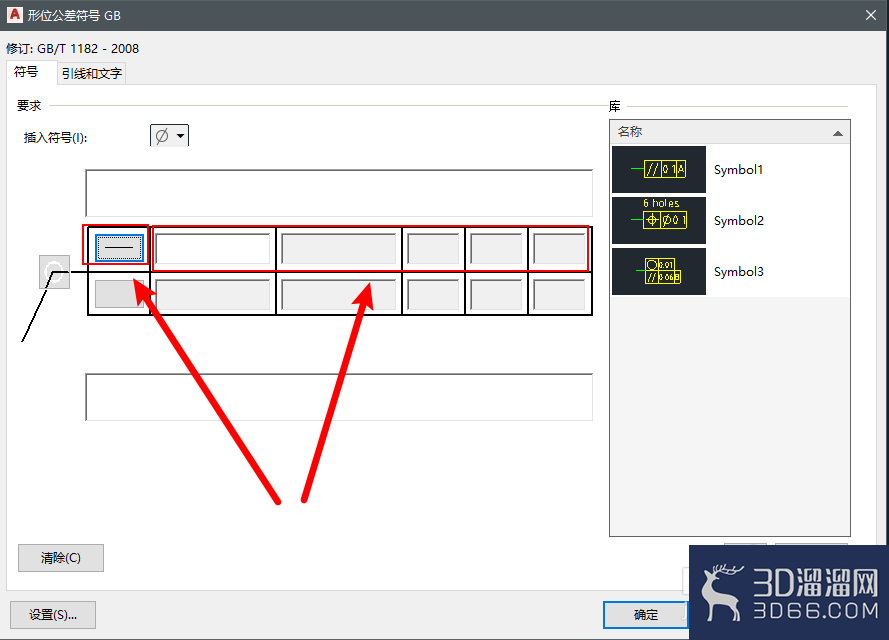Image resolution: width=889 pixels, height=640 pixels.
Task: Close the 形位公差符号 GB dialog
Action: click(871, 15)
